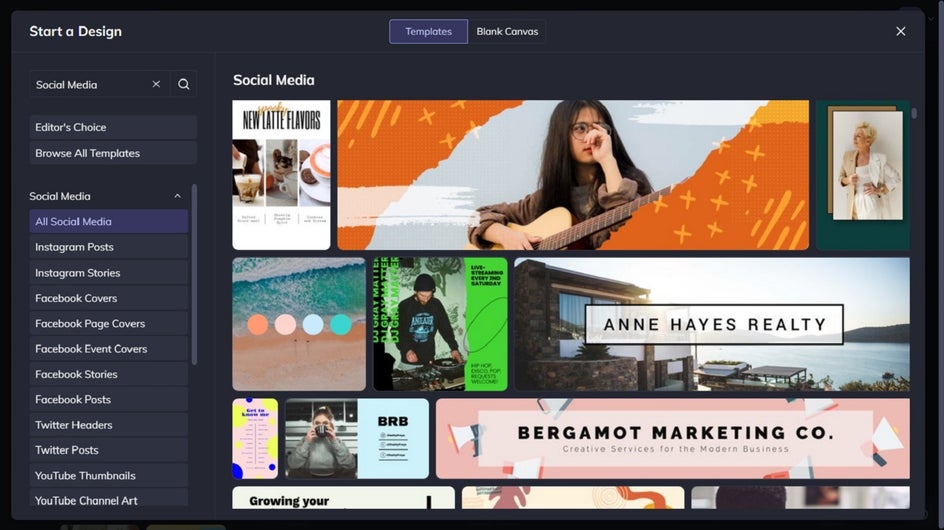Click the magnifier search icon
This screenshot has width=944, height=530.
click(184, 84)
